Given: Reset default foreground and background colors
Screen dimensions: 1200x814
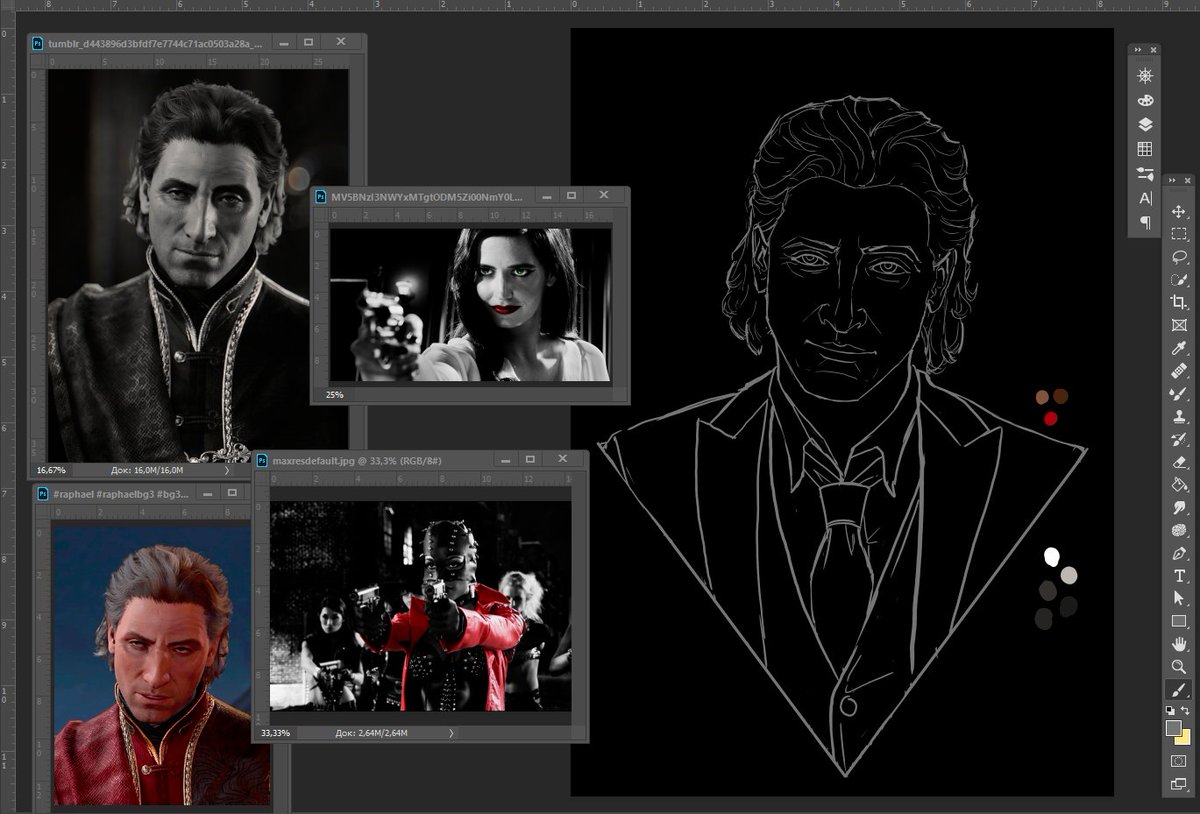Looking at the screenshot, I should [1170, 711].
